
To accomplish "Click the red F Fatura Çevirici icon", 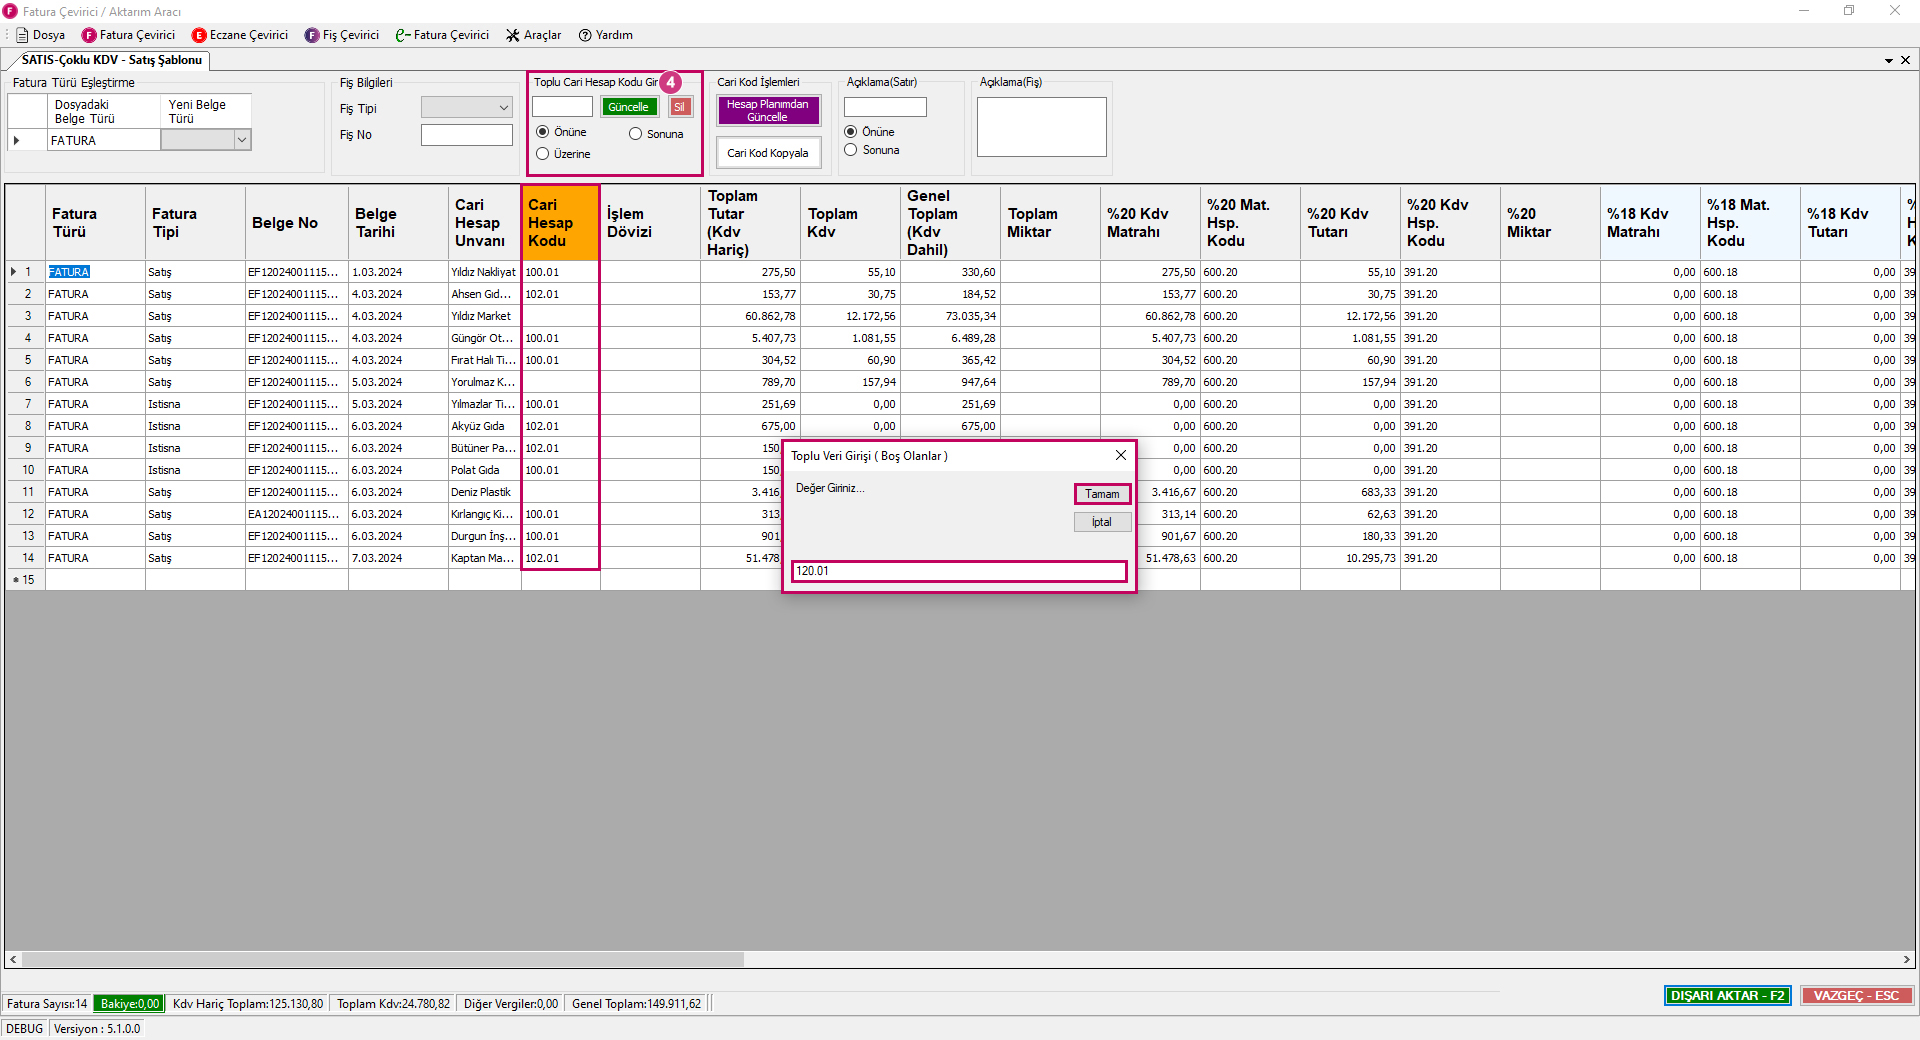I will pos(89,35).
